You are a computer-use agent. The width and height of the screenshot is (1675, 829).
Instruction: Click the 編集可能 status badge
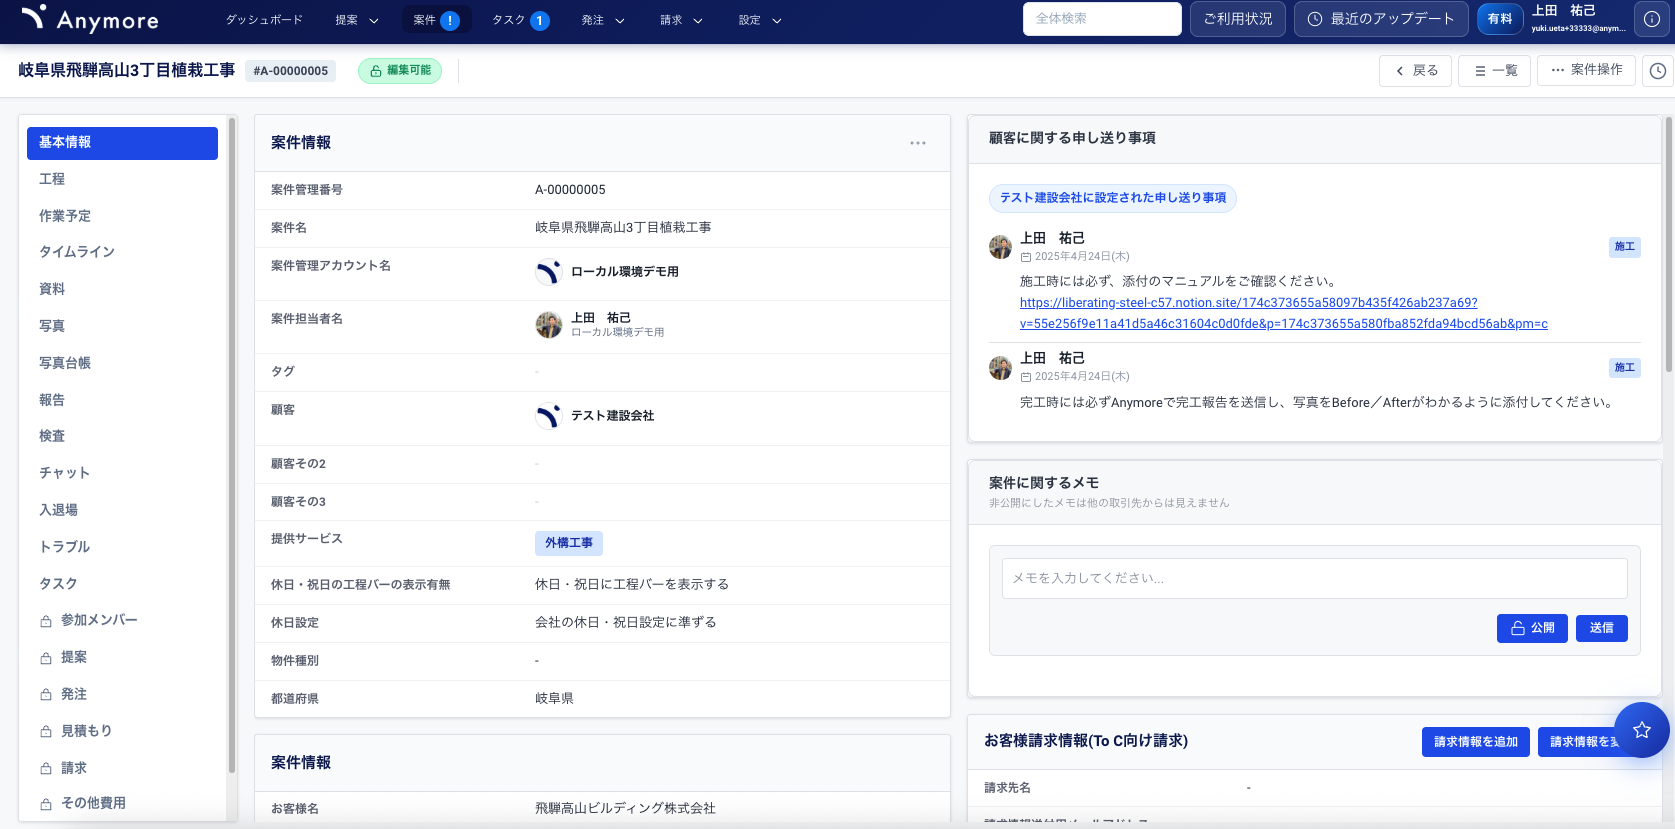coord(400,71)
